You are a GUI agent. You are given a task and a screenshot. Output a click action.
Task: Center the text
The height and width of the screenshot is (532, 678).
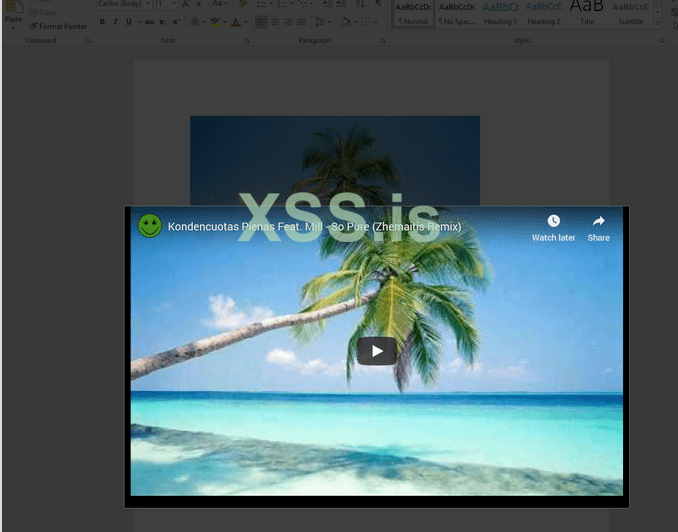click(x=275, y=22)
